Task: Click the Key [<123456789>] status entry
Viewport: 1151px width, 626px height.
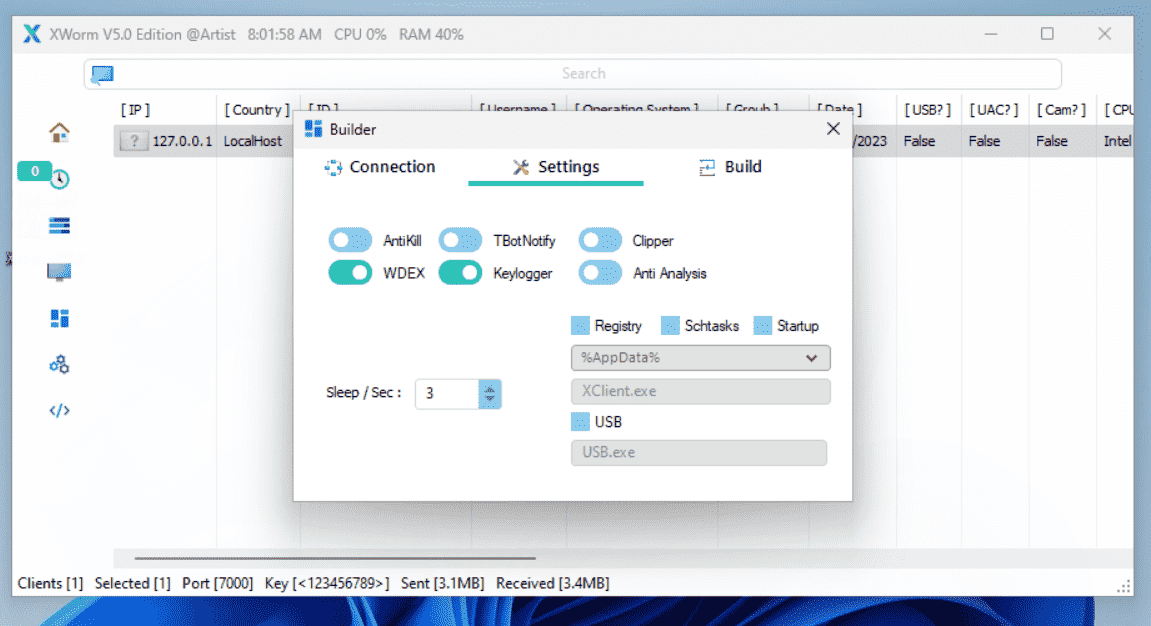Action: pyautogui.click(x=327, y=583)
